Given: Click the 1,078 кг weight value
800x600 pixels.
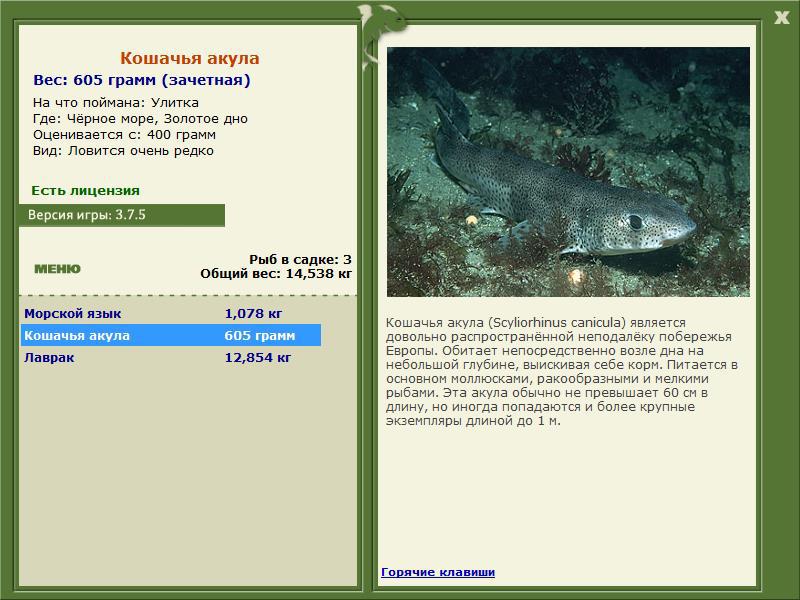Looking at the screenshot, I should pyautogui.click(x=253, y=314).
